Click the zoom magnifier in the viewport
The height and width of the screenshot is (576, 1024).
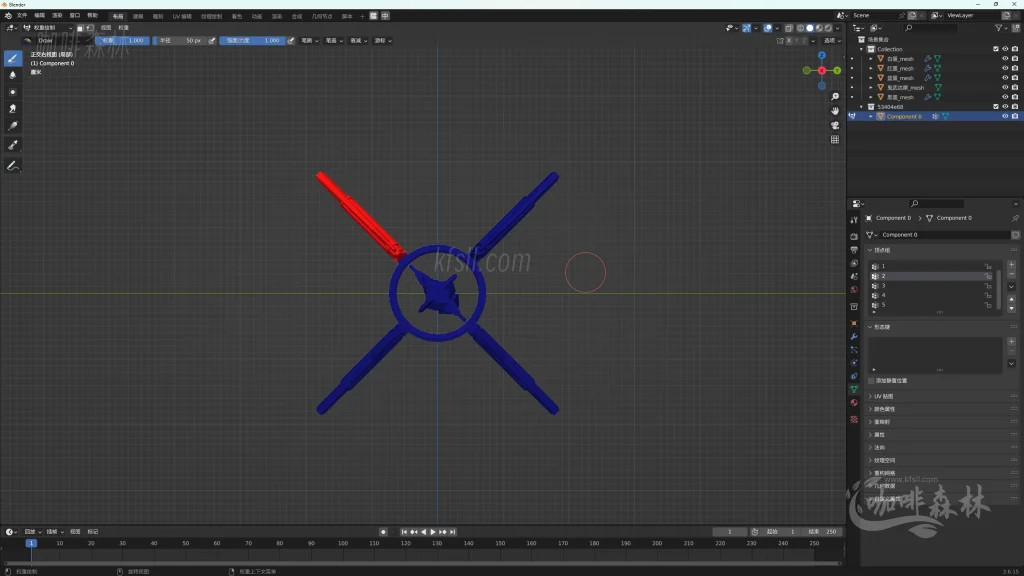click(835, 97)
